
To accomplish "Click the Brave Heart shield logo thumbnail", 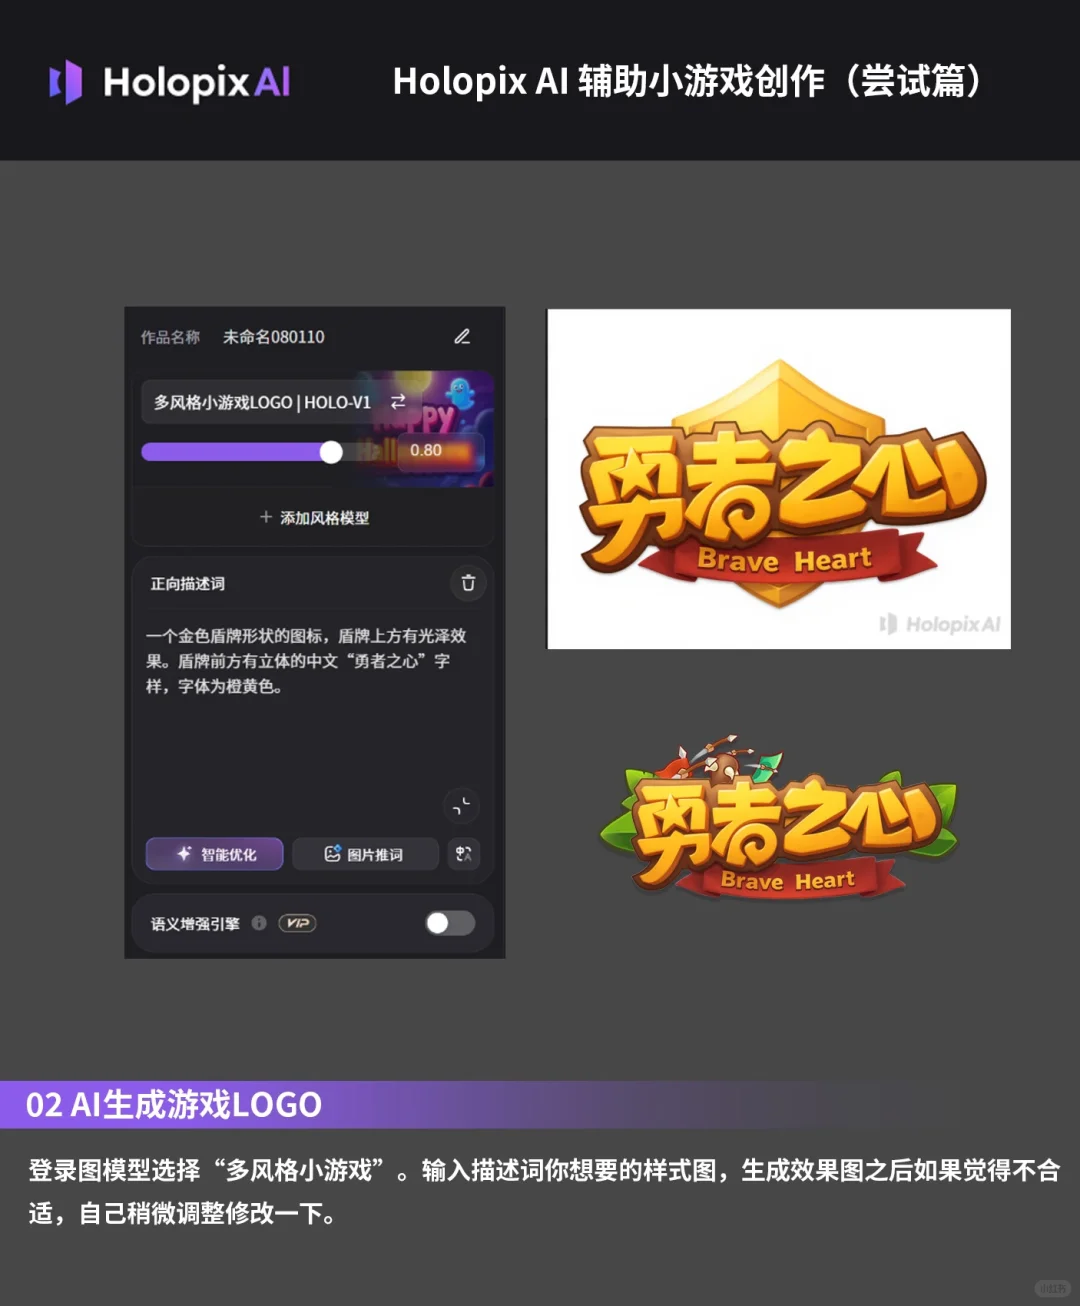I will pyautogui.click(x=778, y=476).
